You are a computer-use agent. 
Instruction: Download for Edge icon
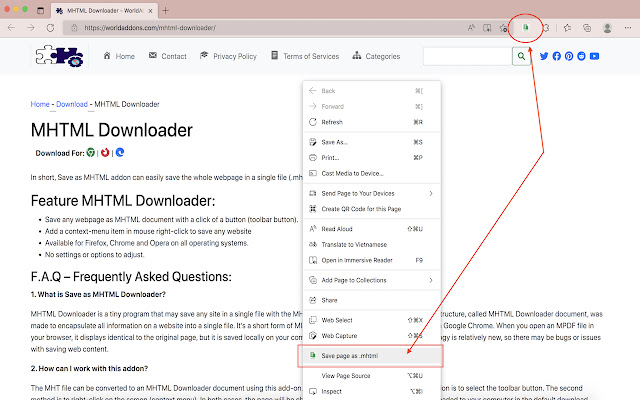120,152
